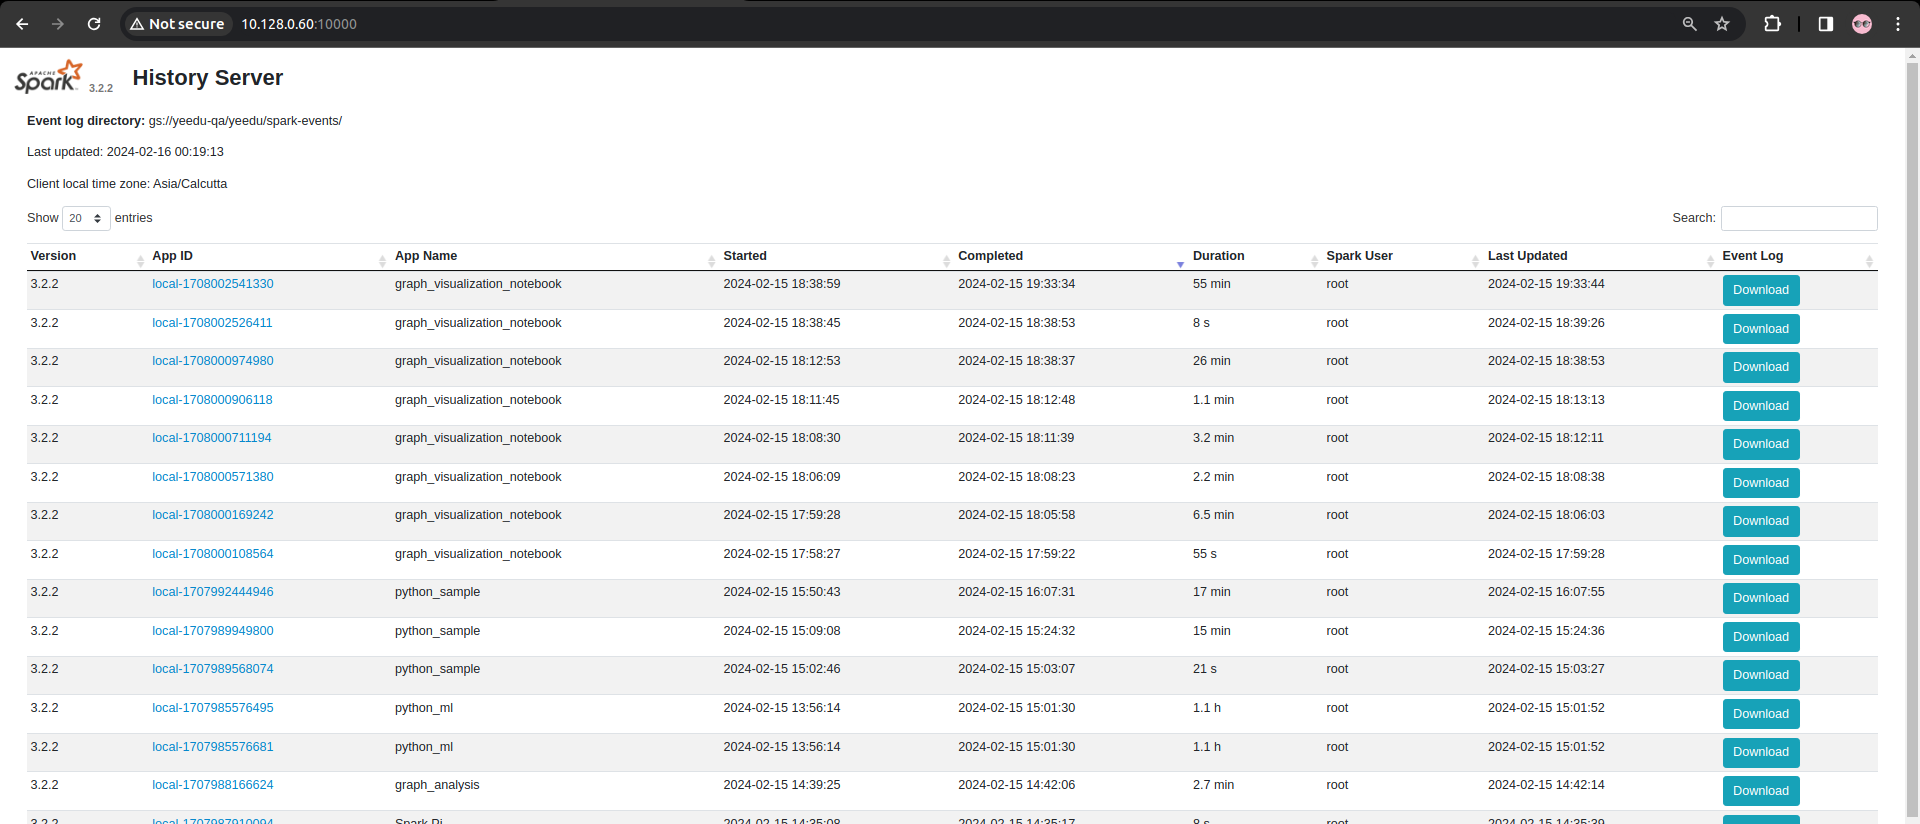Sort table by Version column
This screenshot has height=824, width=1920.
point(87,256)
